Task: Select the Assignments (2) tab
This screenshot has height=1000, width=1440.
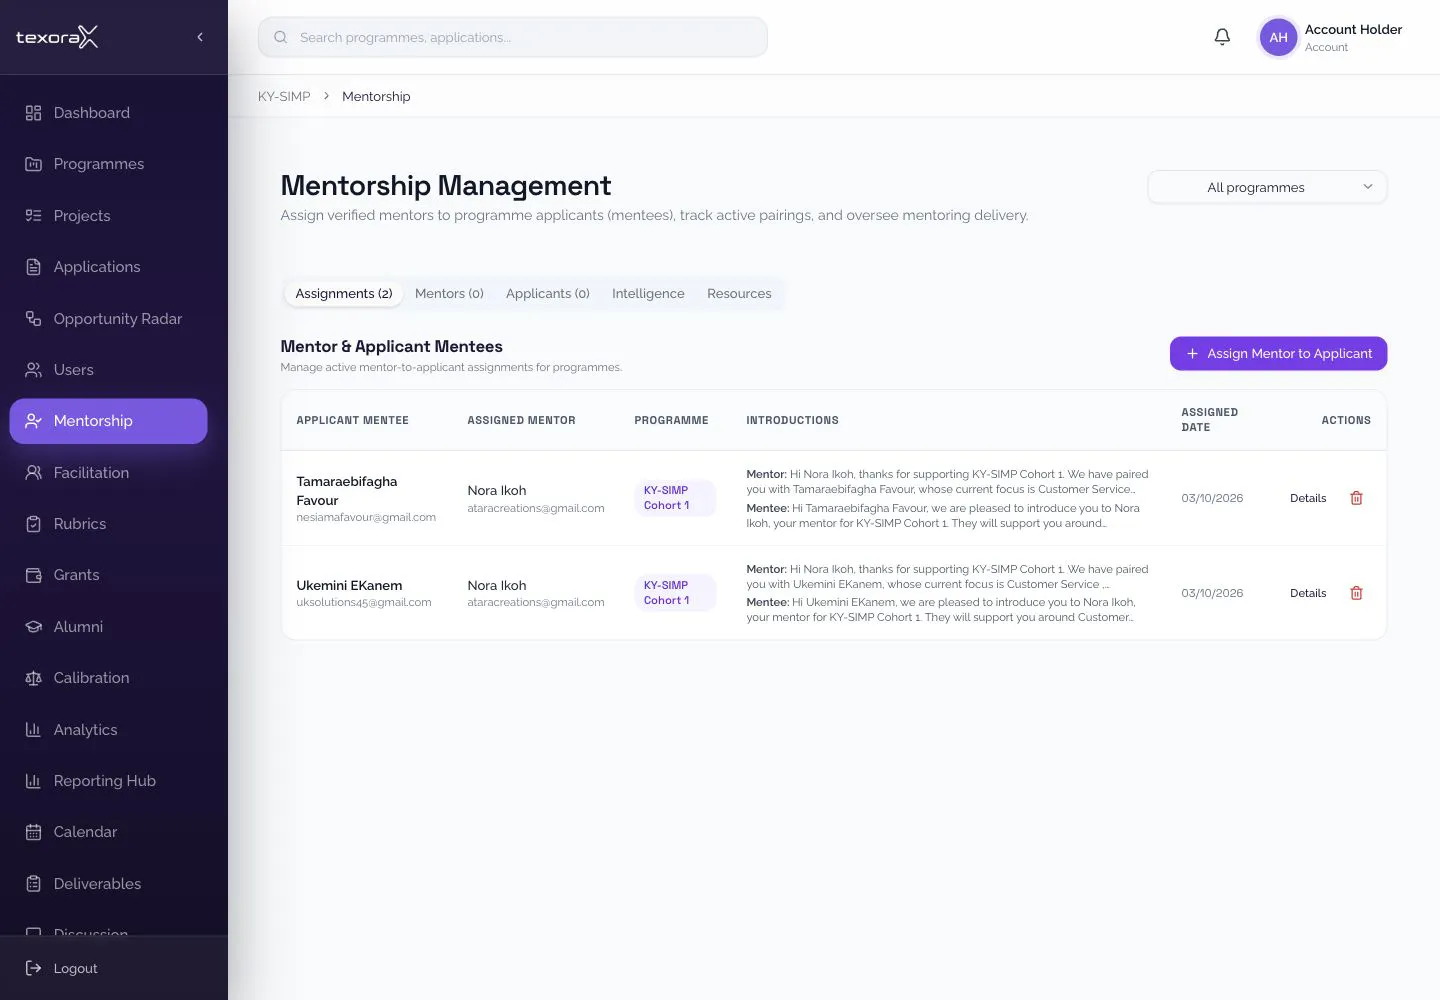Action: [344, 294]
